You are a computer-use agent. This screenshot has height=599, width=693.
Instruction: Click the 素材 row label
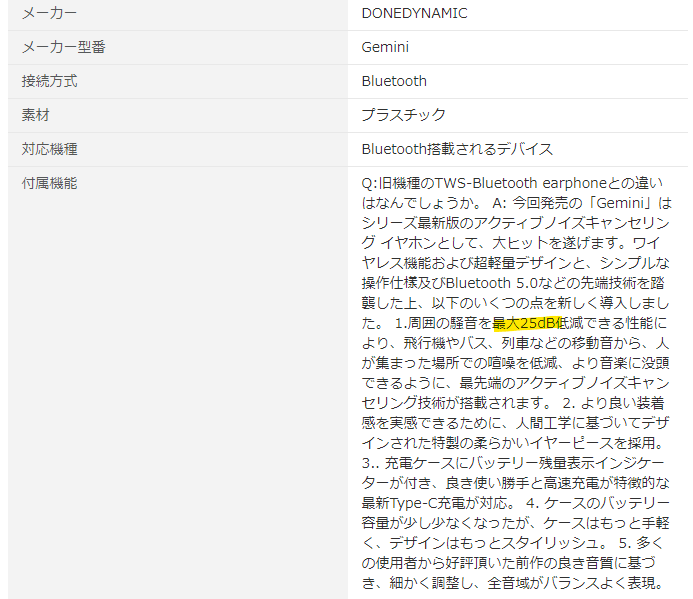(x=35, y=115)
